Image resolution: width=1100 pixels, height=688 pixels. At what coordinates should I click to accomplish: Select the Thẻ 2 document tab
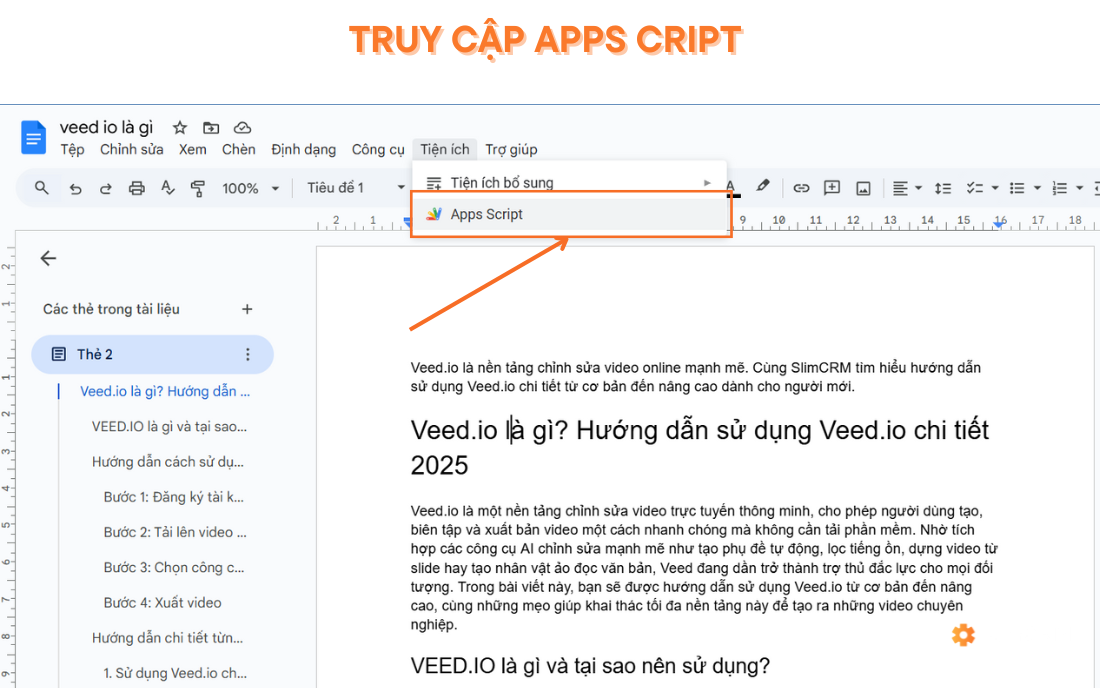(152, 354)
